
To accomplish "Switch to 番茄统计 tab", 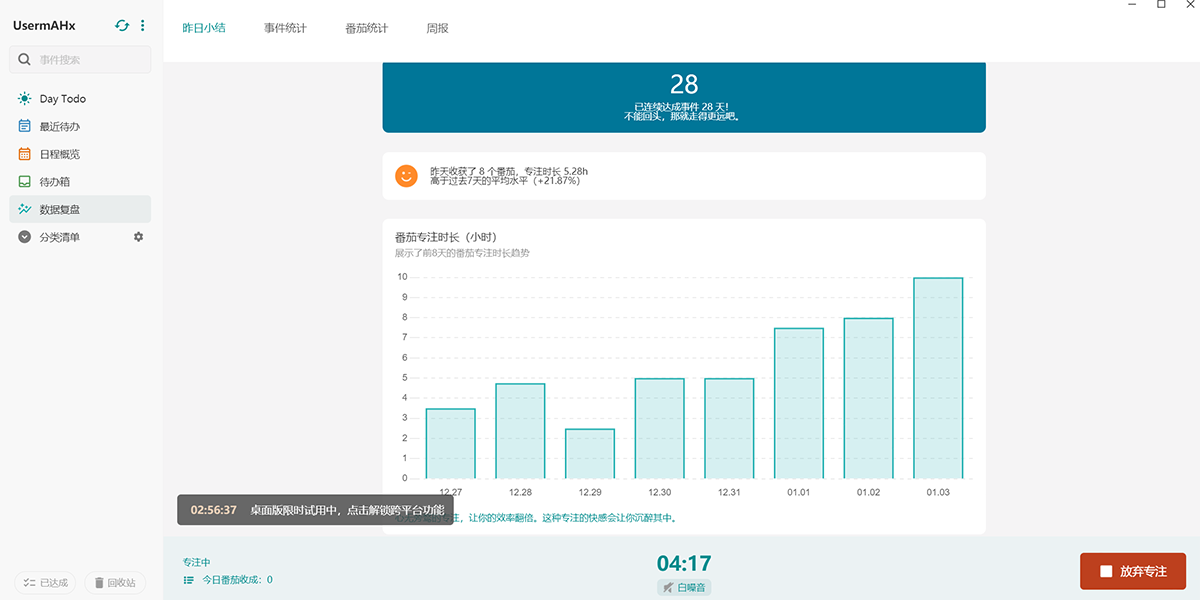I will 366,28.
